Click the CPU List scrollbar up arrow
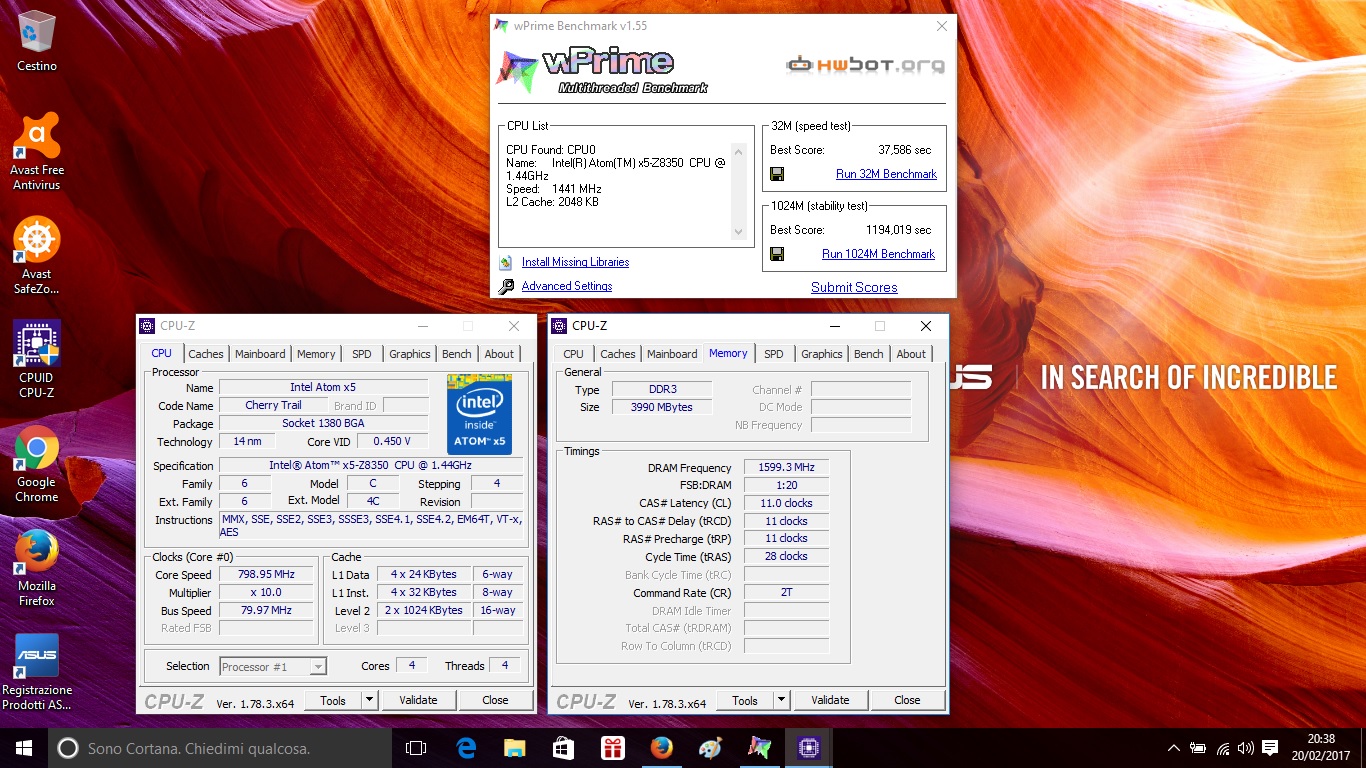 739,152
